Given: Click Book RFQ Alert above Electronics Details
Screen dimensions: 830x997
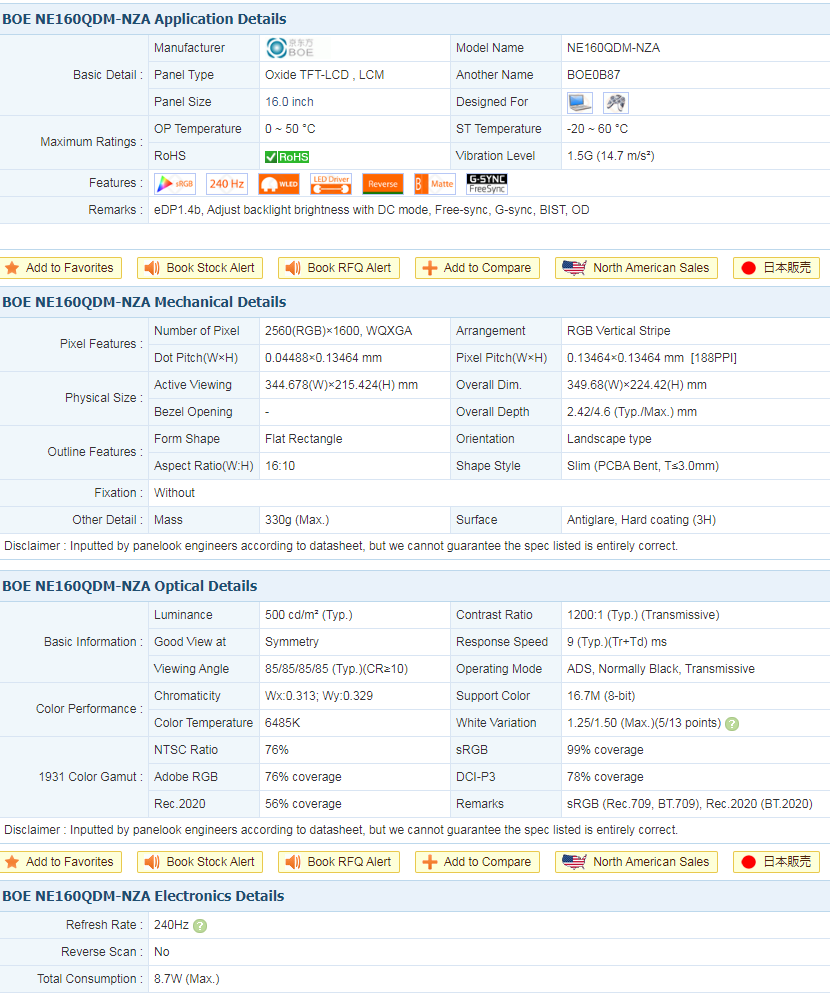Looking at the screenshot, I should tap(339, 862).
